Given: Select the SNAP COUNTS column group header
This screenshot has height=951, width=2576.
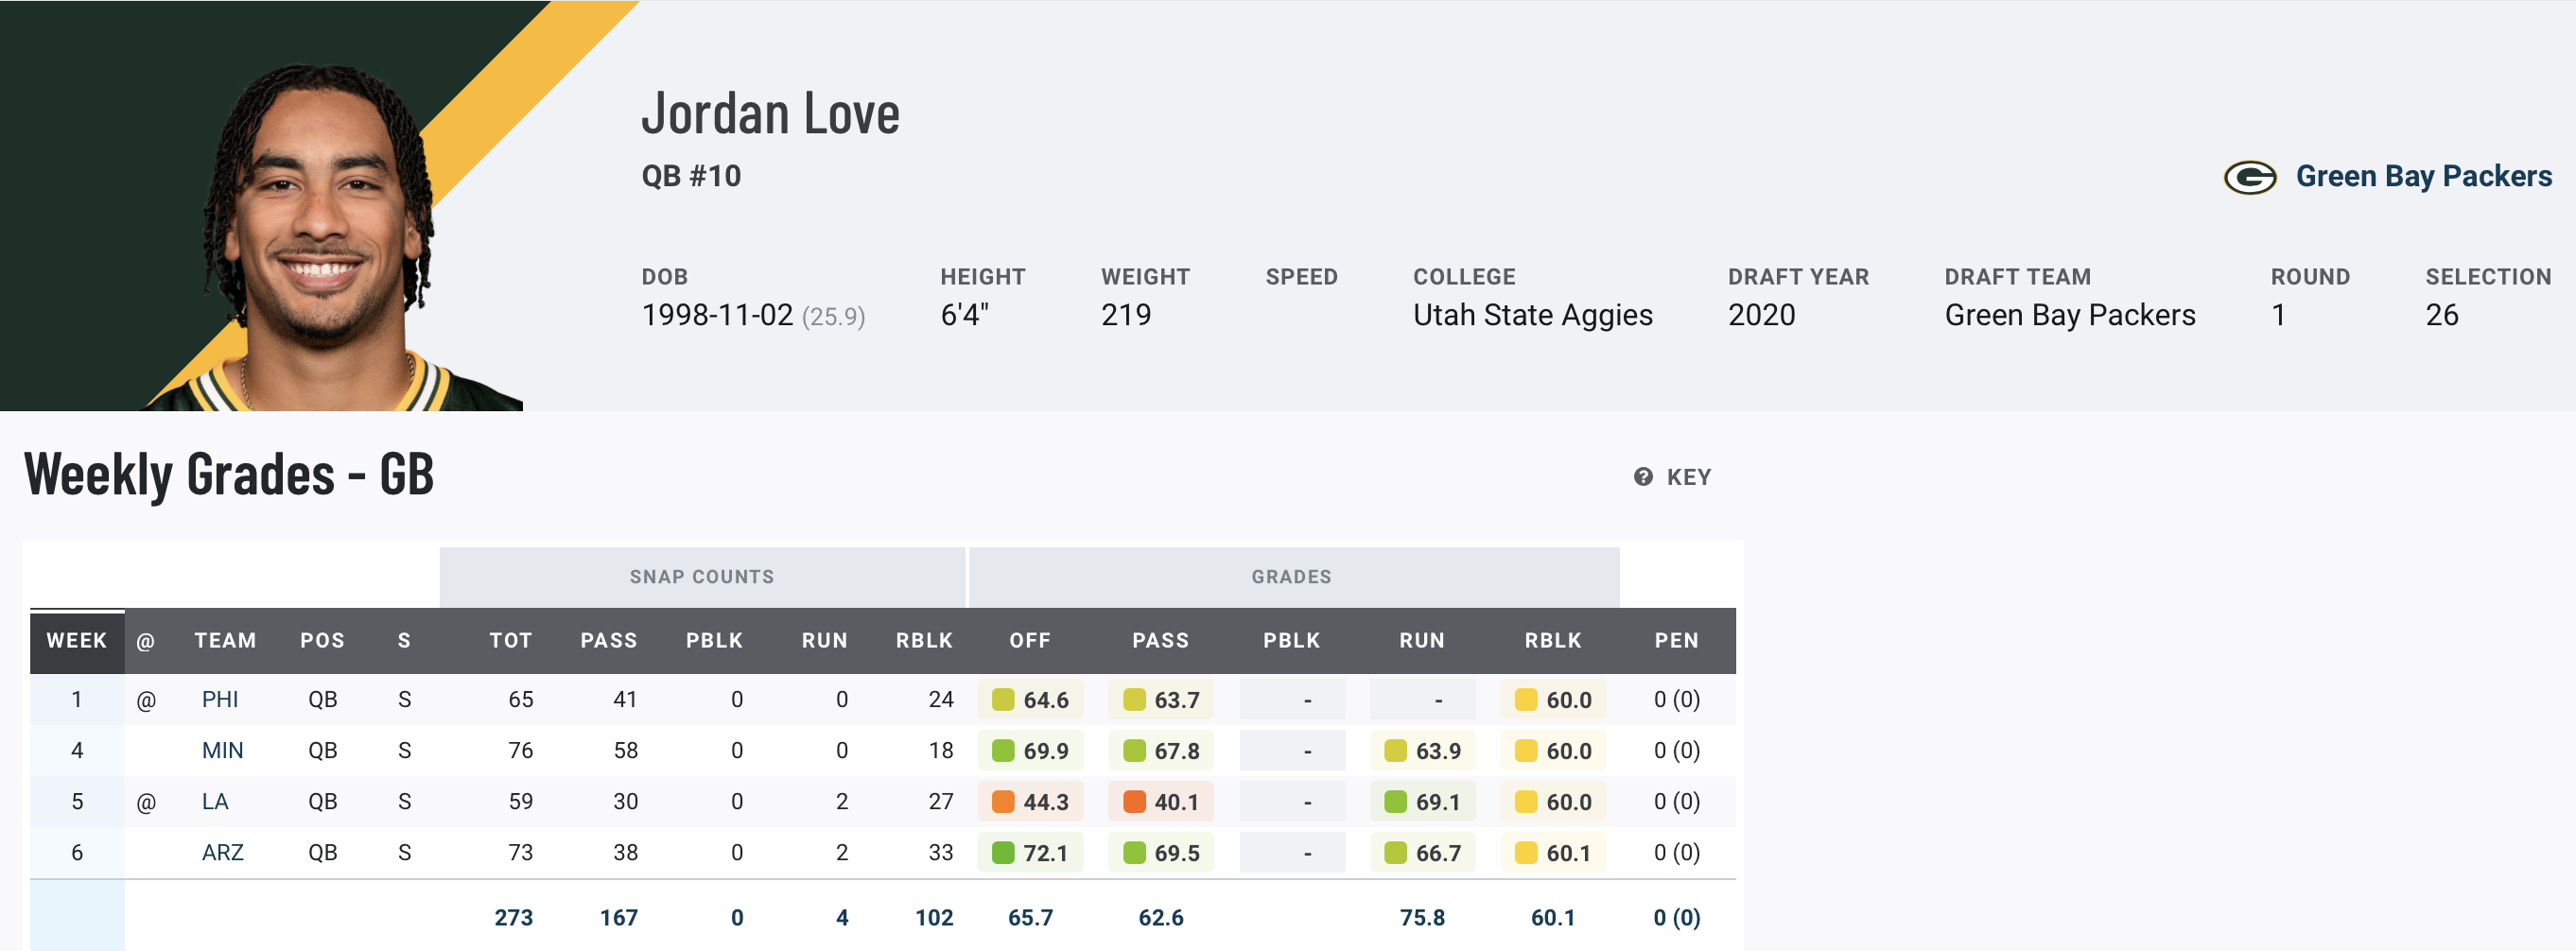Looking at the screenshot, I should (701, 577).
